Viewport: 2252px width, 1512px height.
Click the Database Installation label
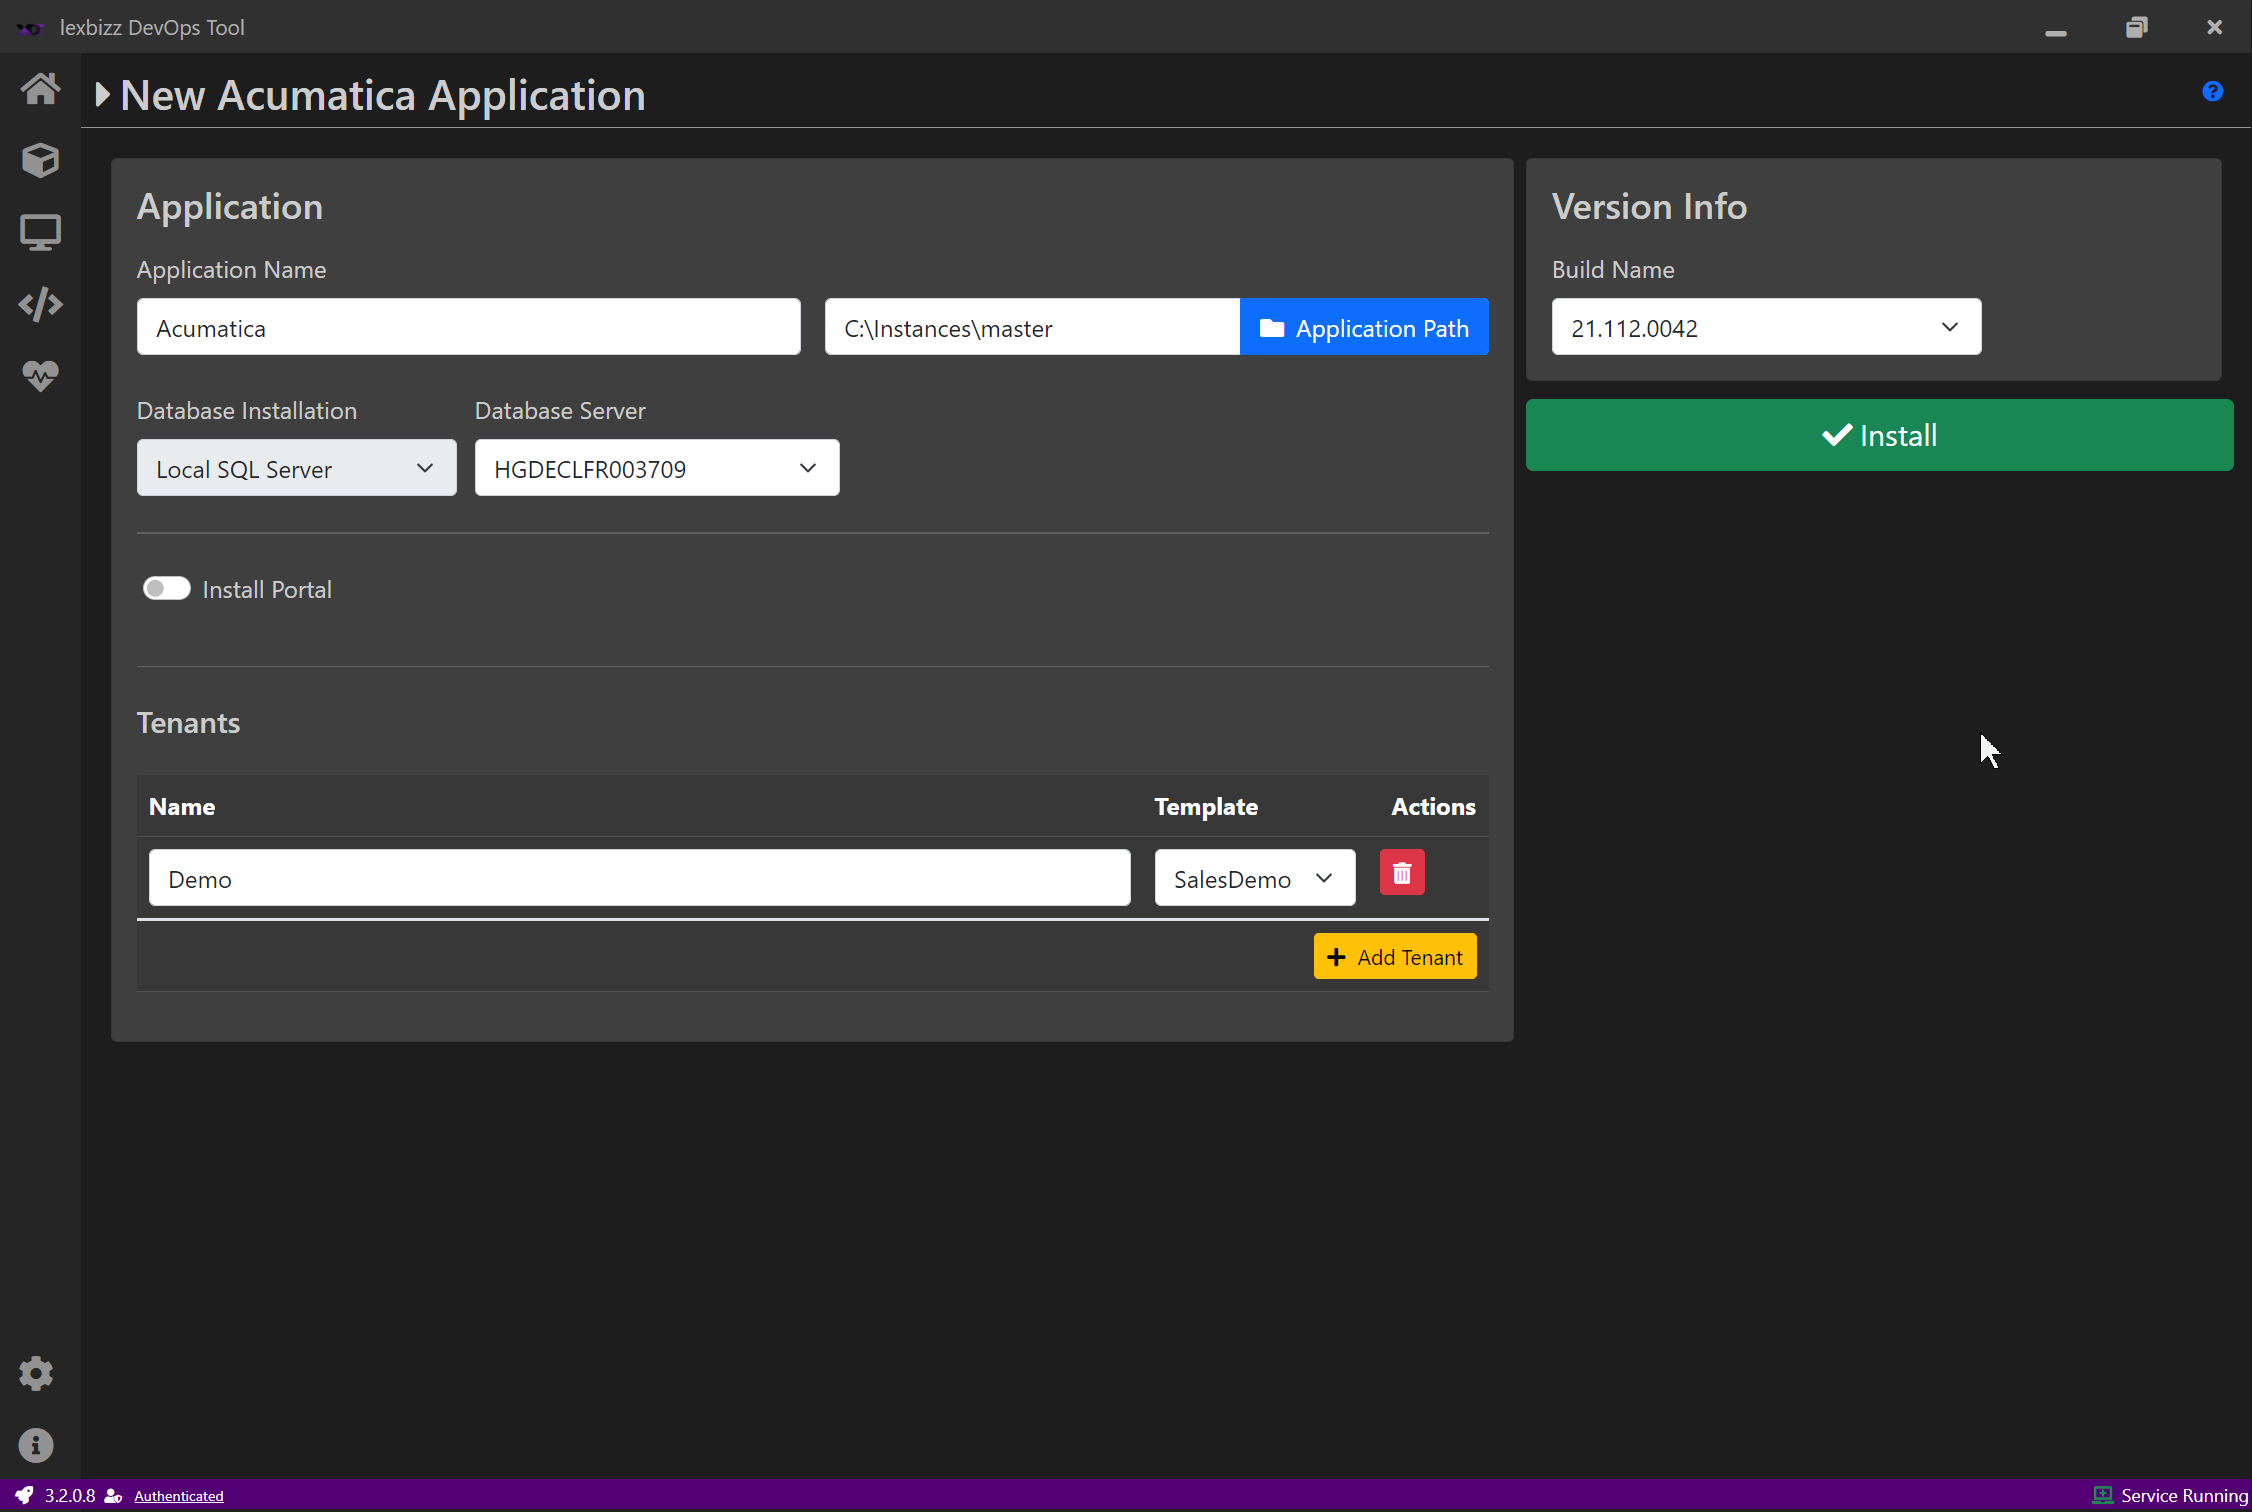(x=247, y=411)
